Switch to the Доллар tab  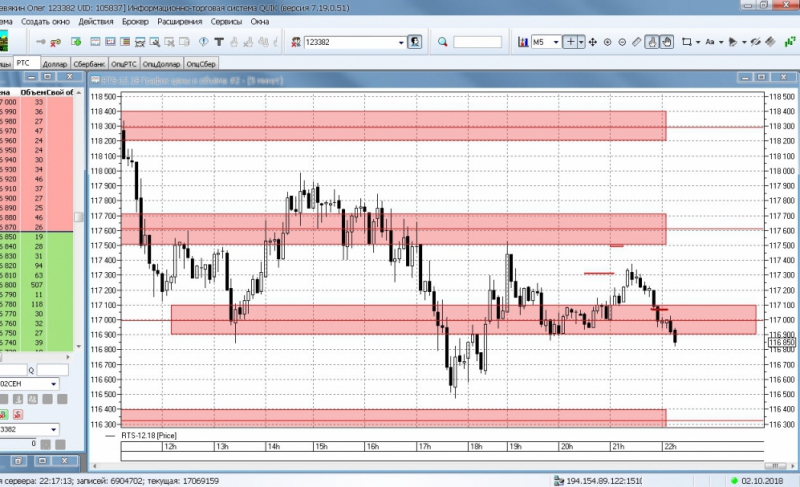click(55, 64)
